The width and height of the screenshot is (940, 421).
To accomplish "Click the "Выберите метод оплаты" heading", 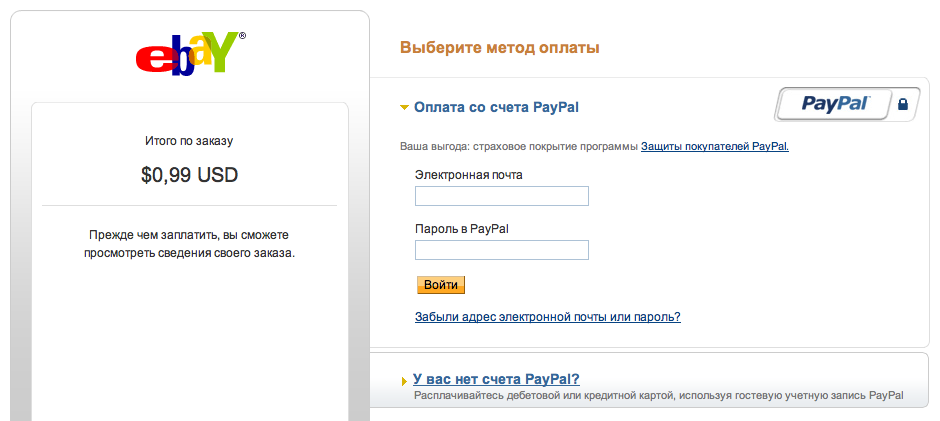I will tap(499, 47).
